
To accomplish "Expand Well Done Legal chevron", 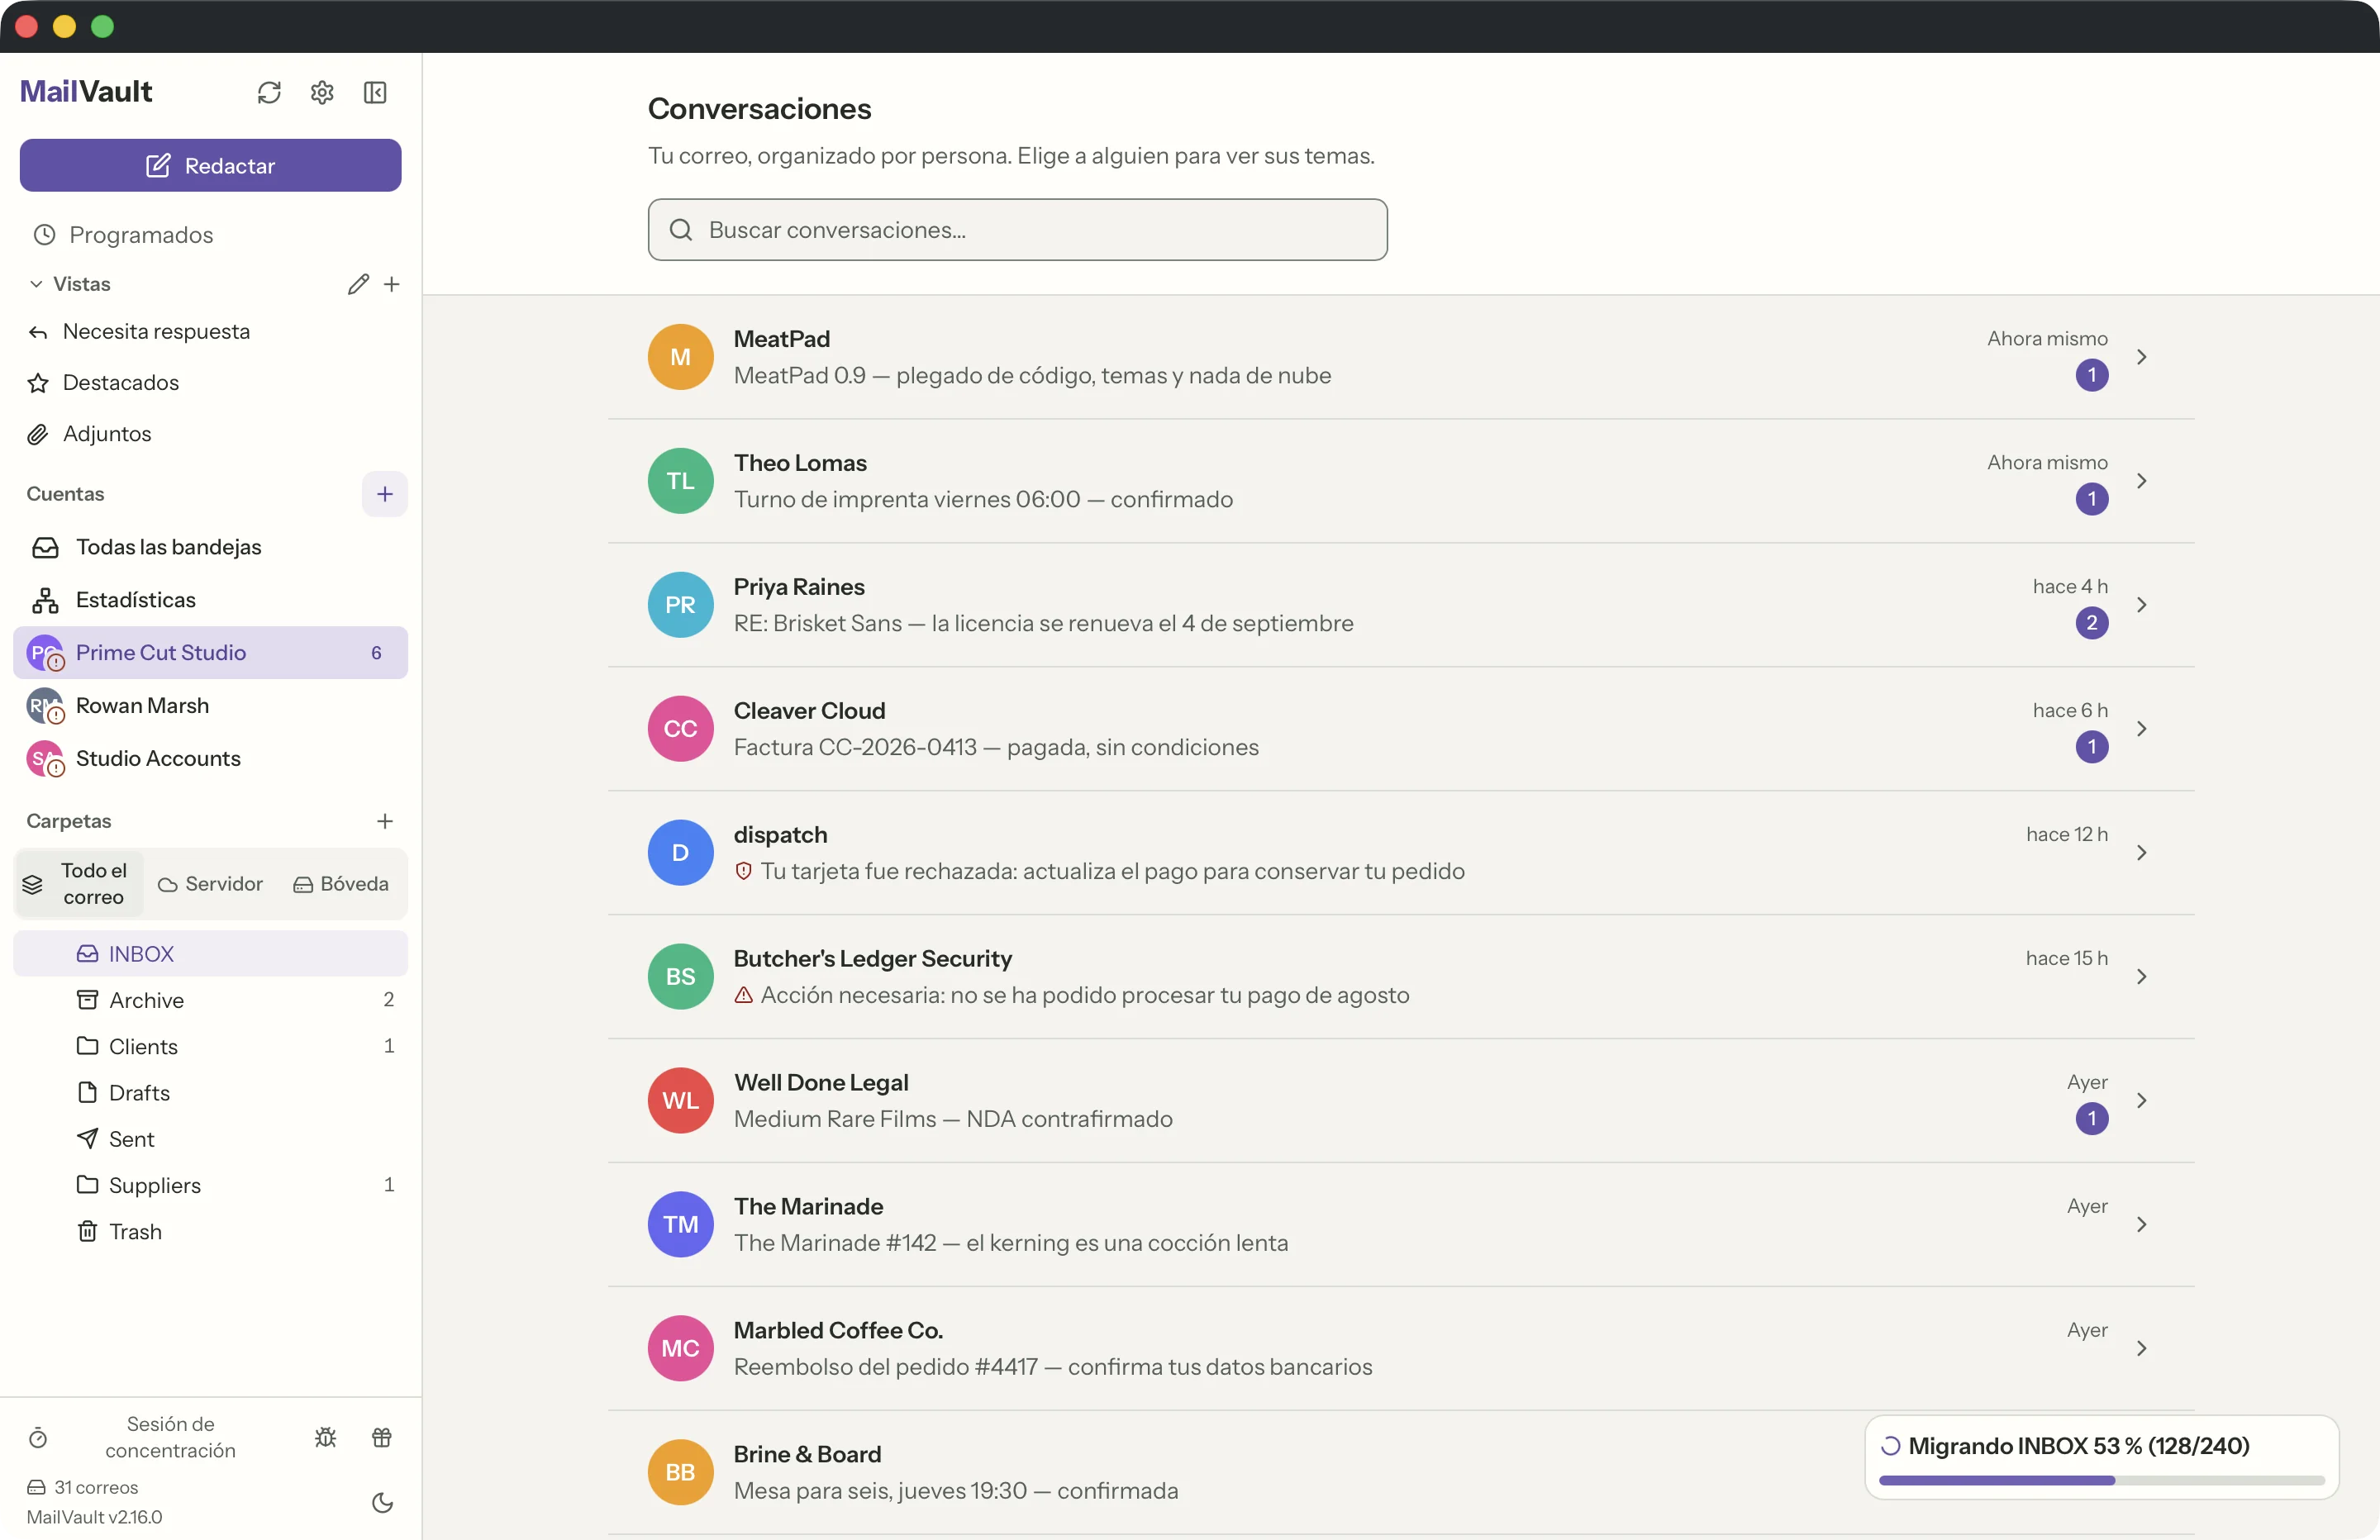I will tap(2141, 1101).
